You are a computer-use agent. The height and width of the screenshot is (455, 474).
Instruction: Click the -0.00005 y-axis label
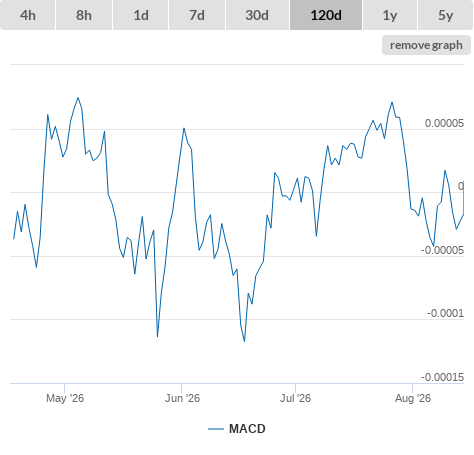click(x=442, y=250)
